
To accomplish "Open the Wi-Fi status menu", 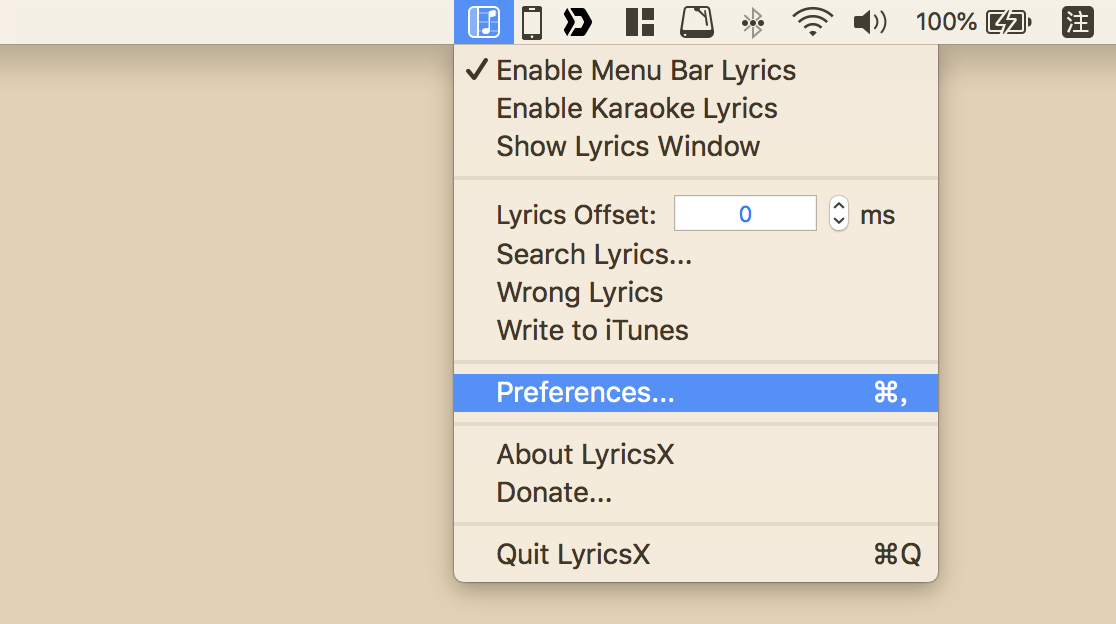I will [x=812, y=22].
